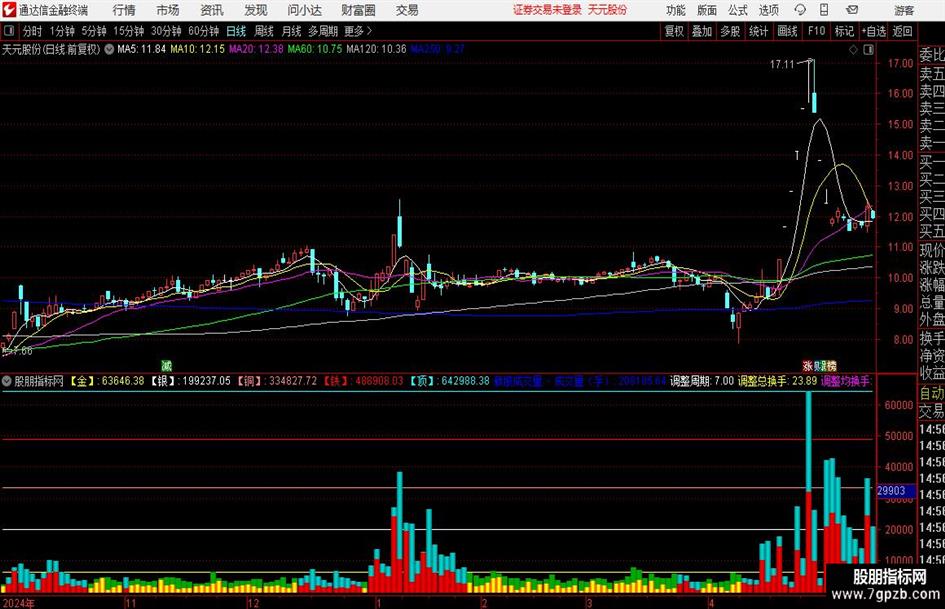
Task: Toggle the right side panel icon
Action: [x=868, y=50]
